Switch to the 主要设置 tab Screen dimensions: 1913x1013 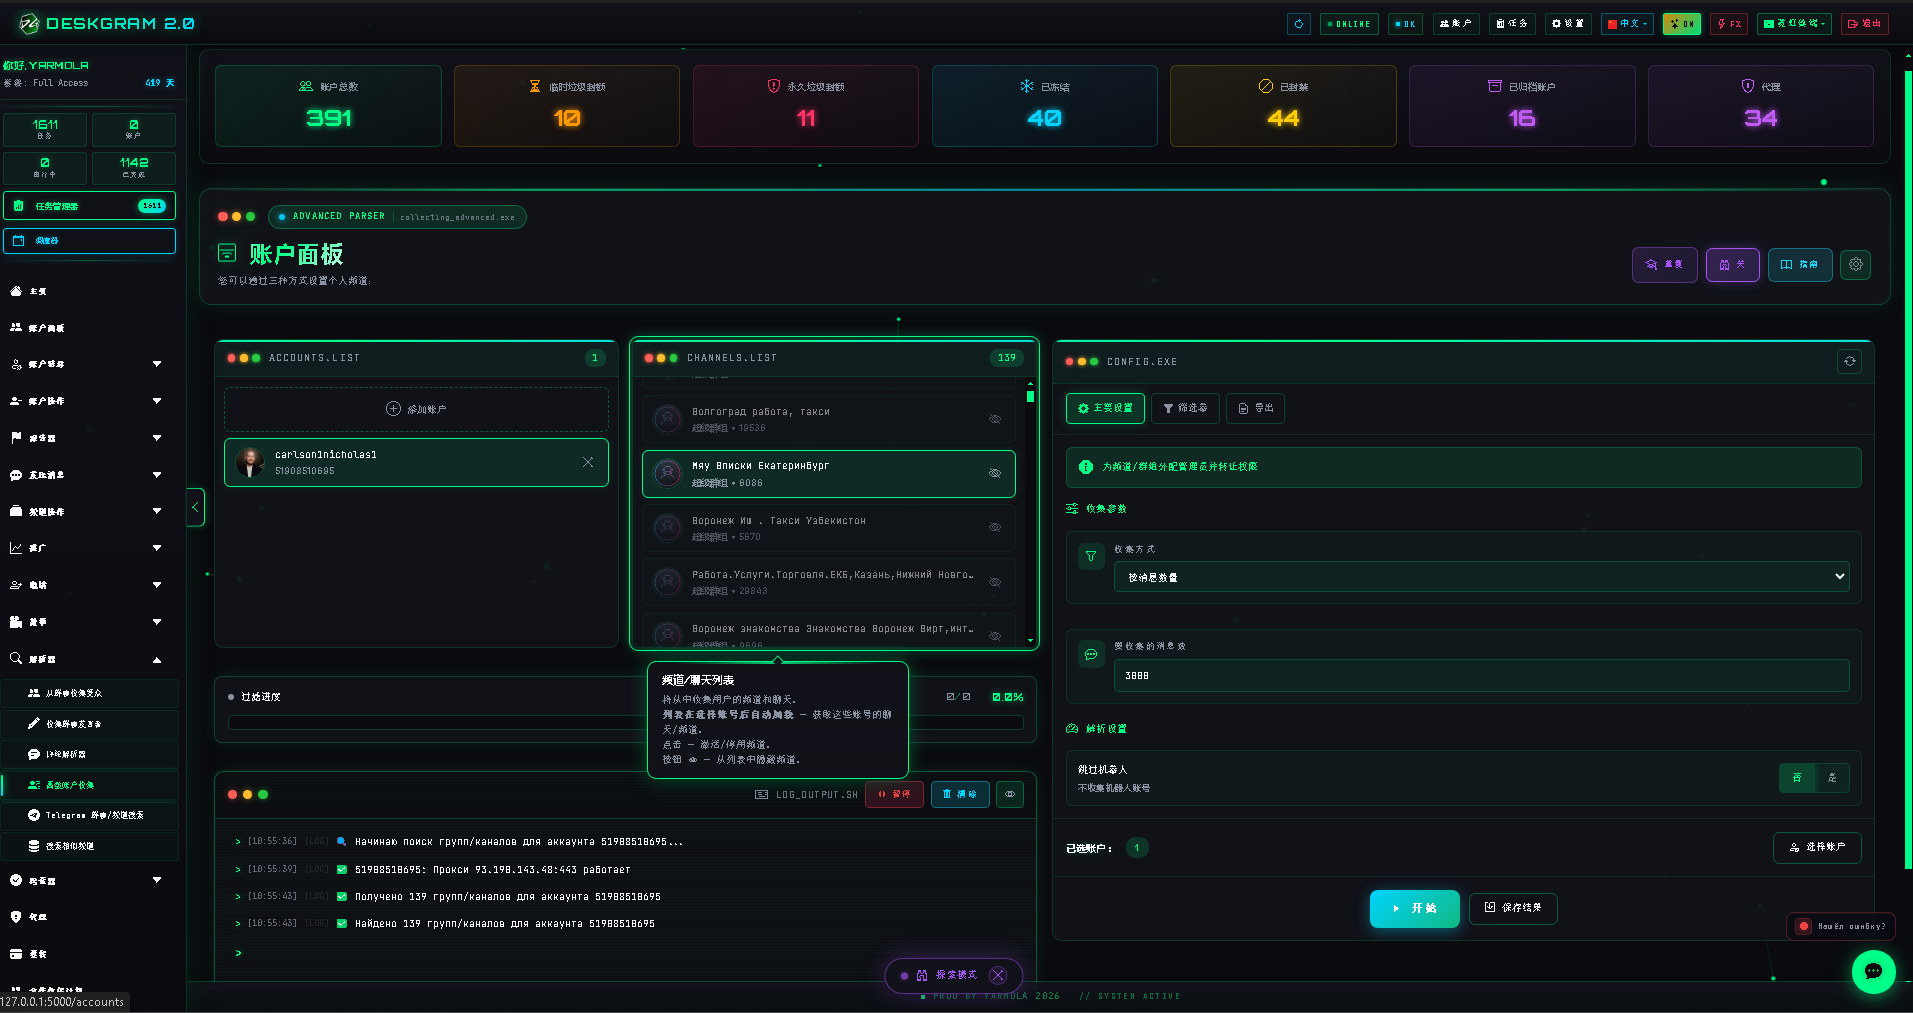[x=1105, y=408]
